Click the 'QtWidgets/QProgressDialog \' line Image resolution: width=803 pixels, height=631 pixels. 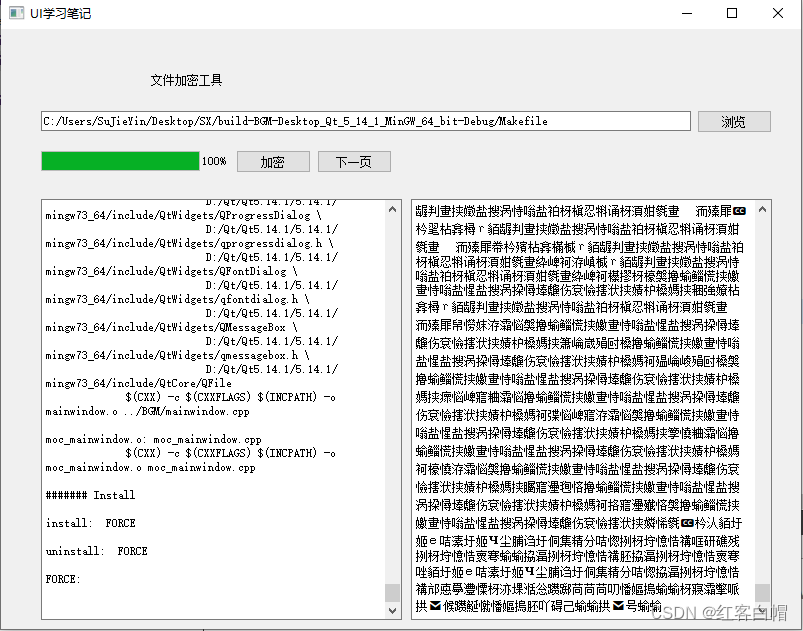click(x=183, y=215)
